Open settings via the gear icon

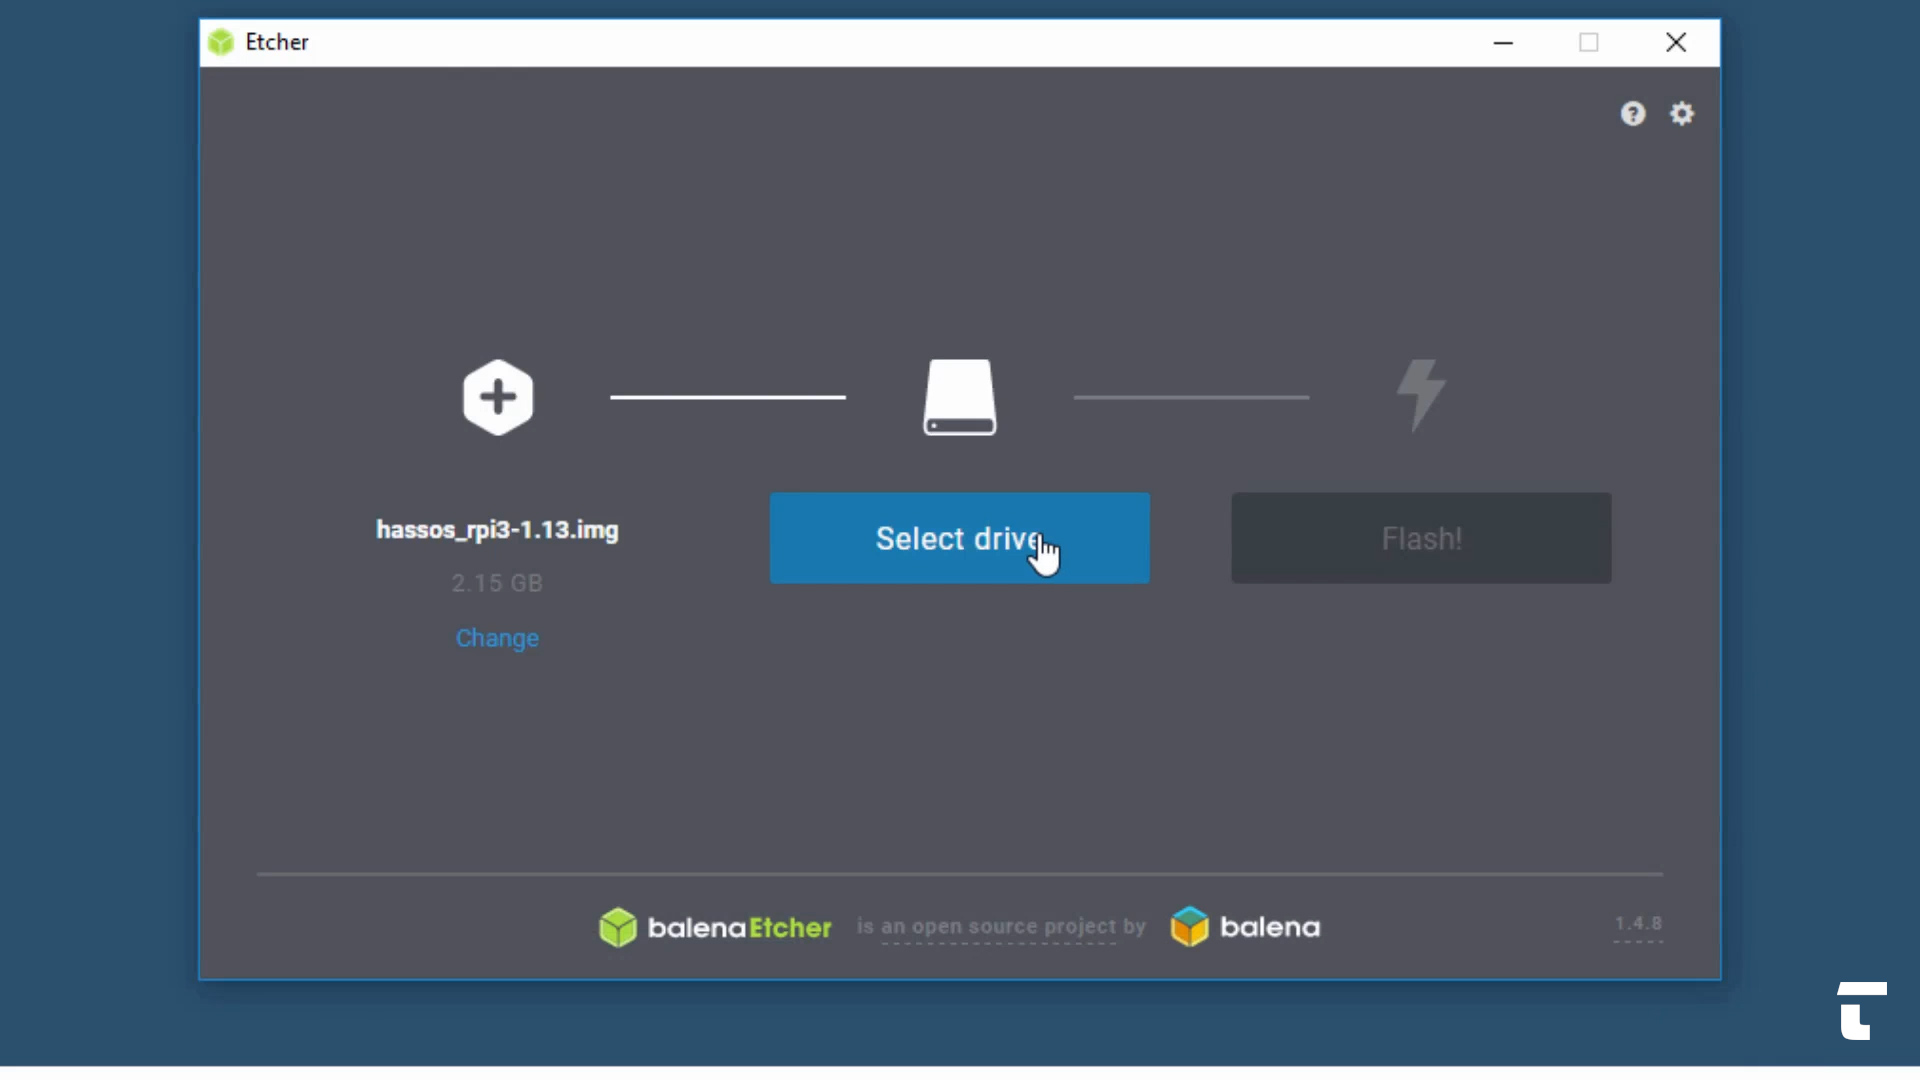click(1682, 114)
